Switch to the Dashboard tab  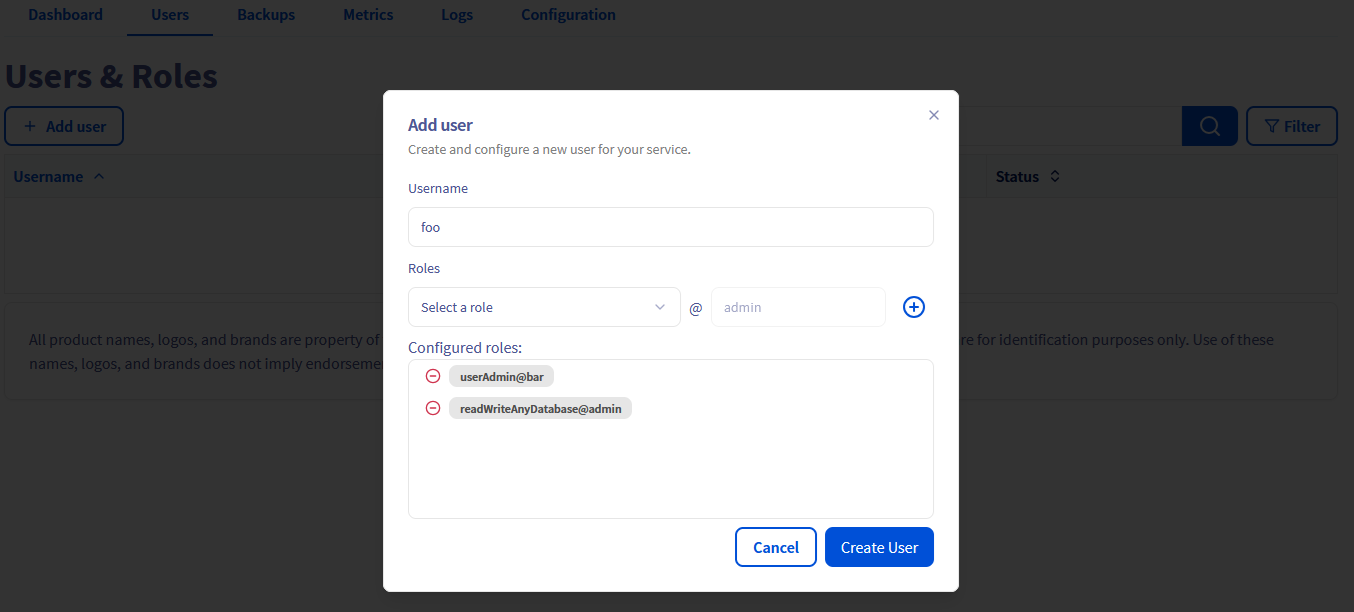point(65,15)
